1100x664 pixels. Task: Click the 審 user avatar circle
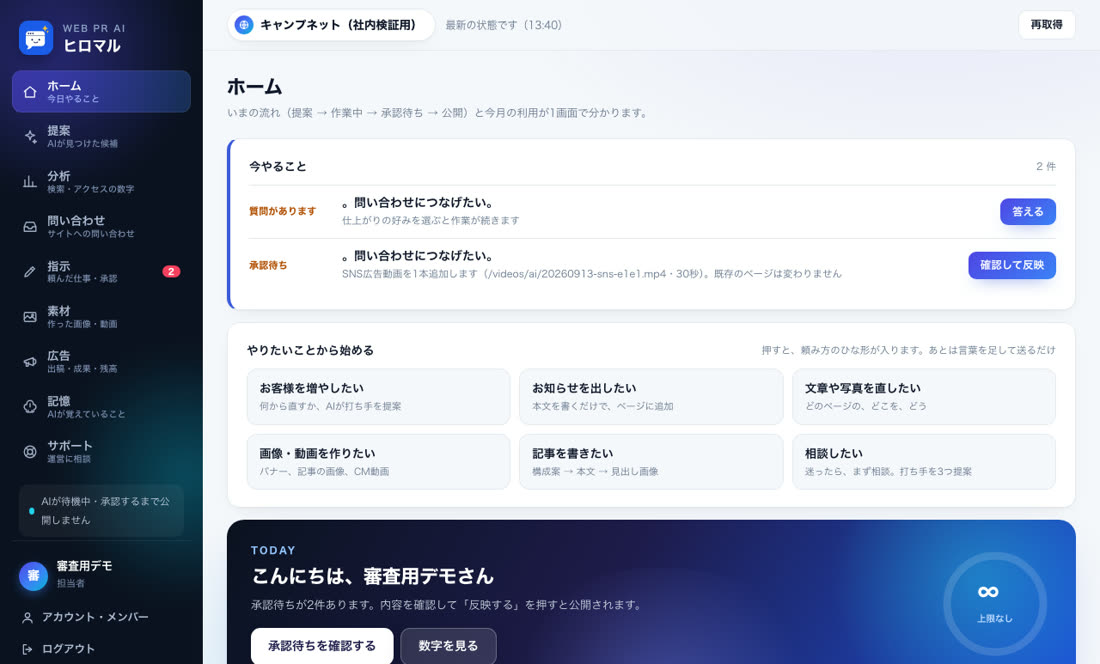(x=33, y=576)
